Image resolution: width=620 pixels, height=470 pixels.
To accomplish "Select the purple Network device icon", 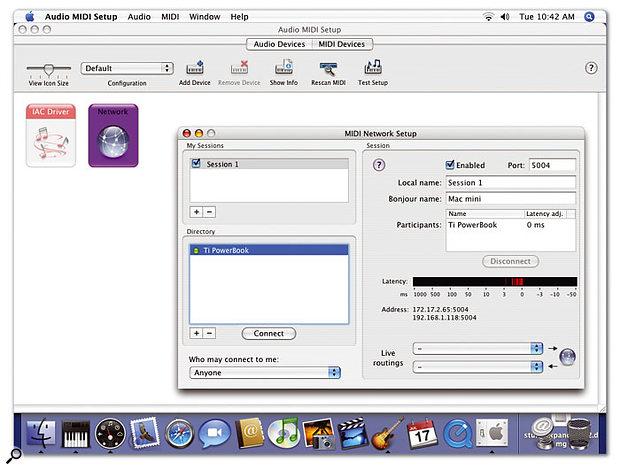I will point(113,136).
